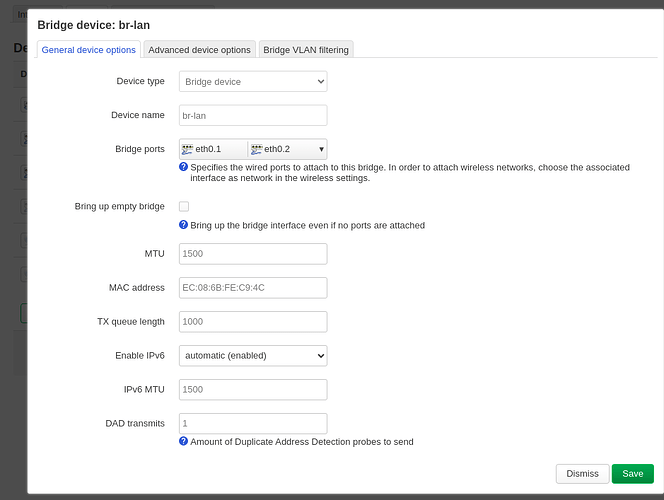Click the Bring up empty bridge label
Image resolution: width=664 pixels, height=500 pixels.
click(x=119, y=206)
